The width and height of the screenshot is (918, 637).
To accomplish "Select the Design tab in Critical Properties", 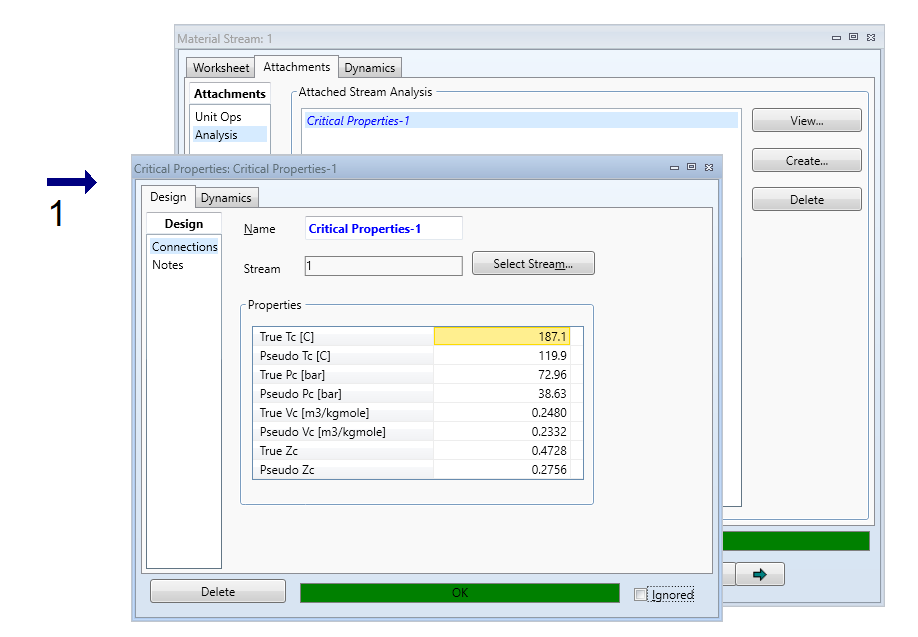I will (167, 197).
